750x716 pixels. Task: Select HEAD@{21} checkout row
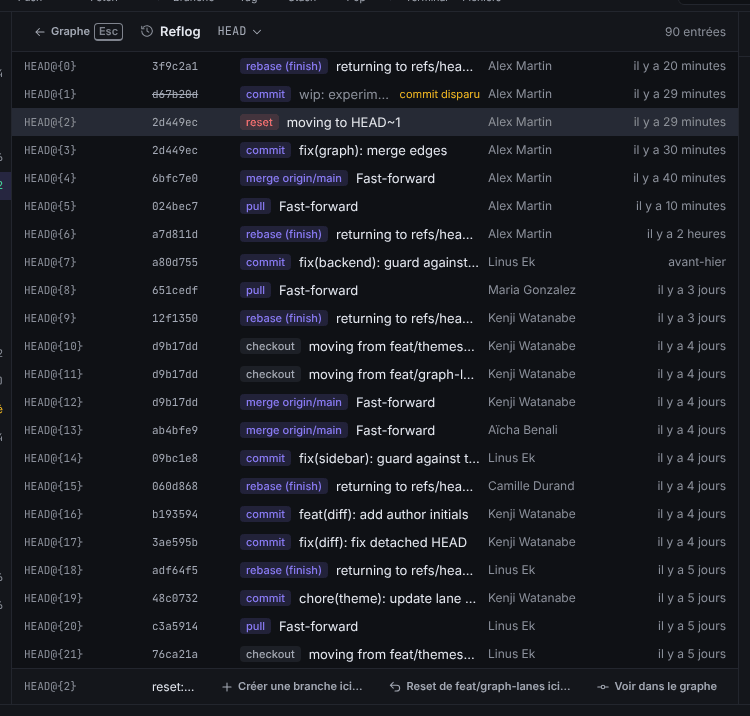(x=375, y=654)
